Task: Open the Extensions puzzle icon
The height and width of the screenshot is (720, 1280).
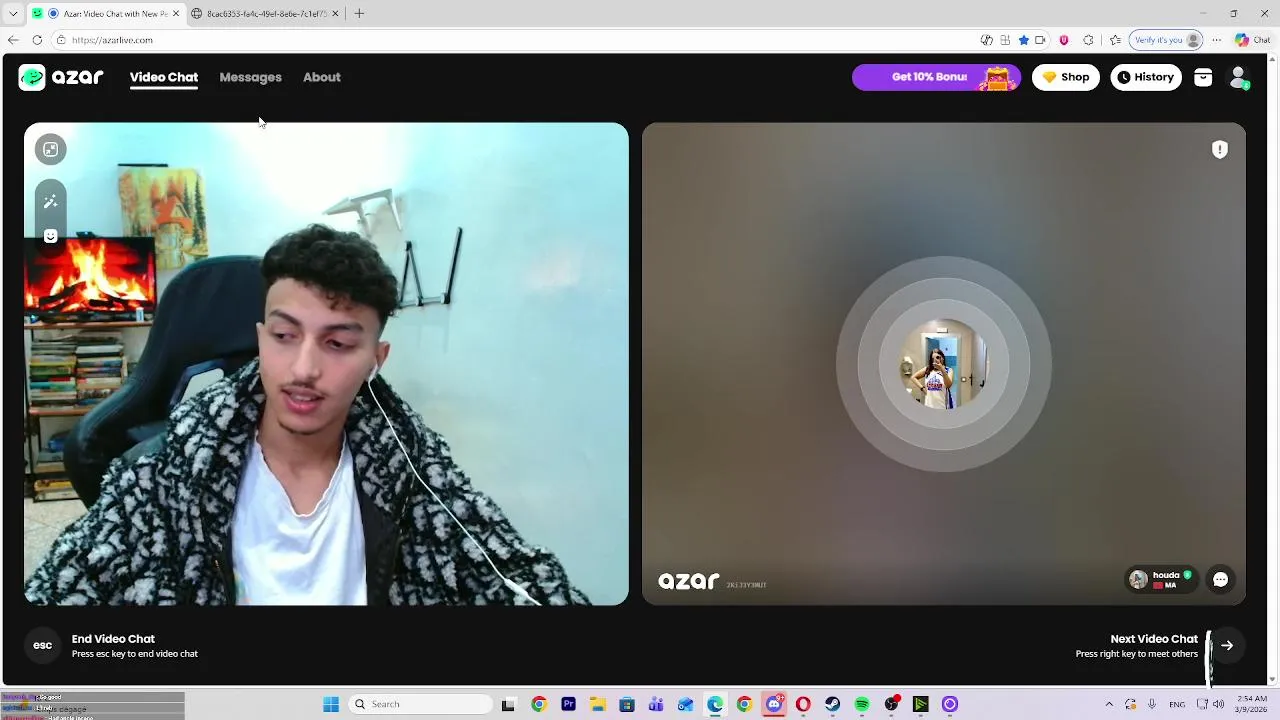Action: tap(1089, 40)
